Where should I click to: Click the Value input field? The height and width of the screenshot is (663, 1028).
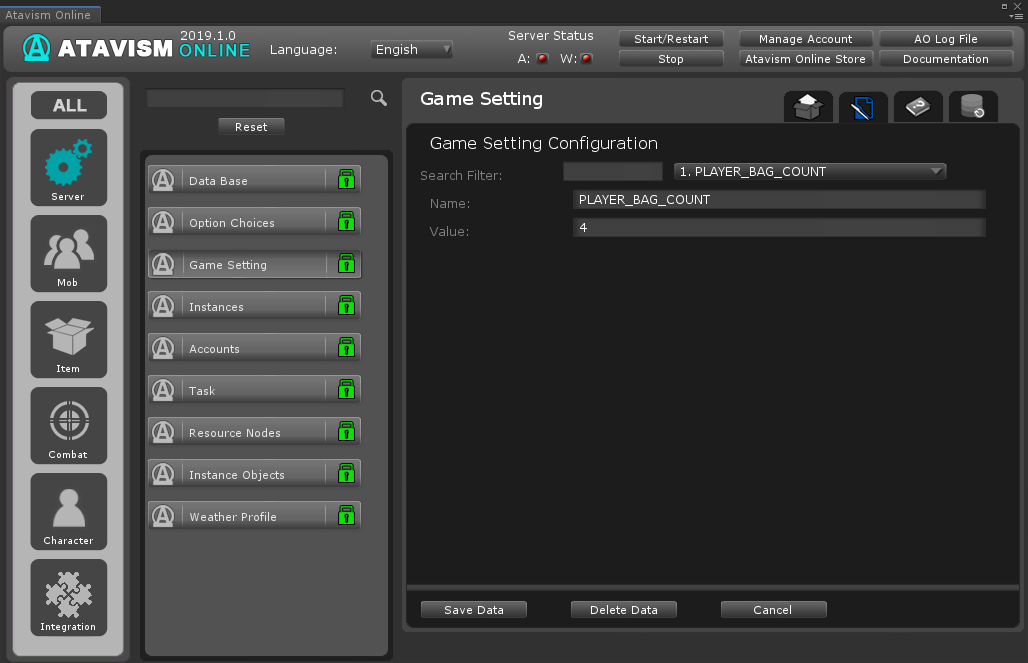coord(779,228)
